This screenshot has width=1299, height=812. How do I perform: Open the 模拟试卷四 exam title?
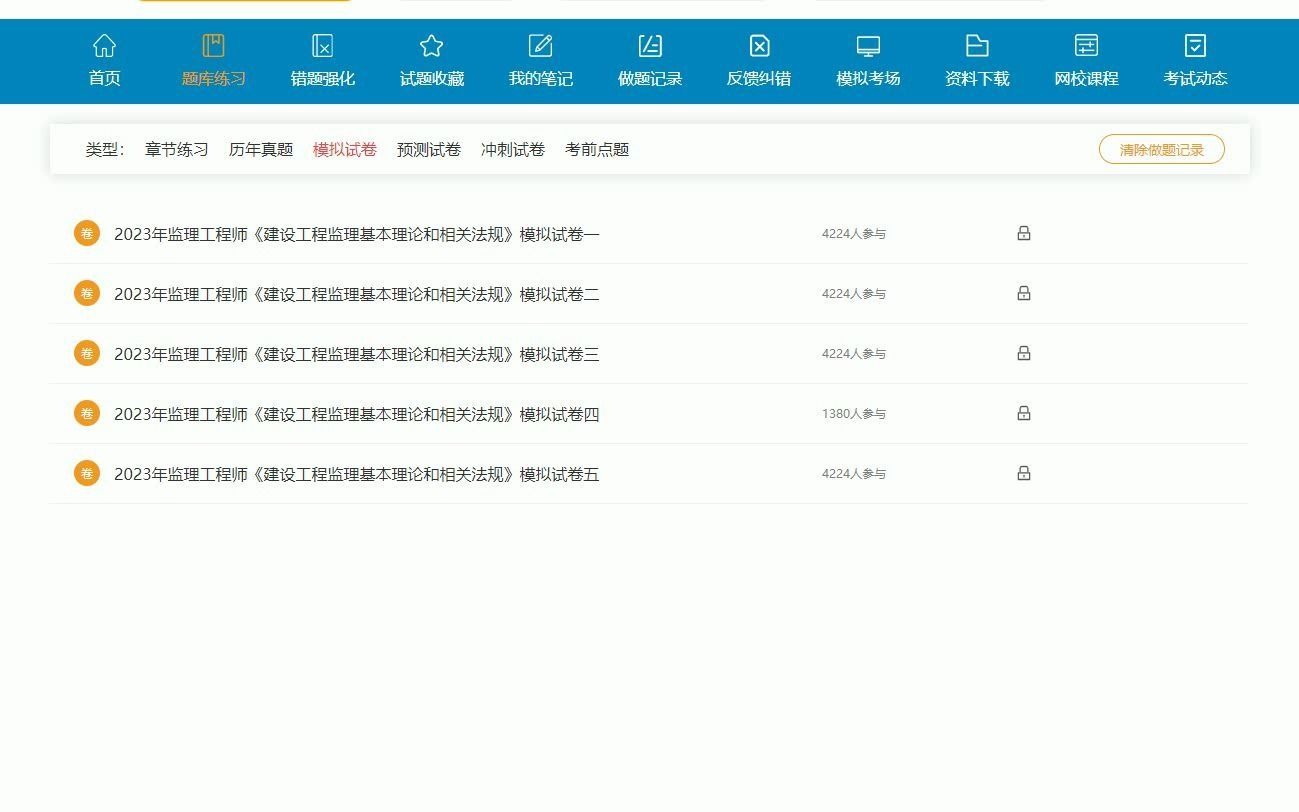pyautogui.click(x=357, y=415)
